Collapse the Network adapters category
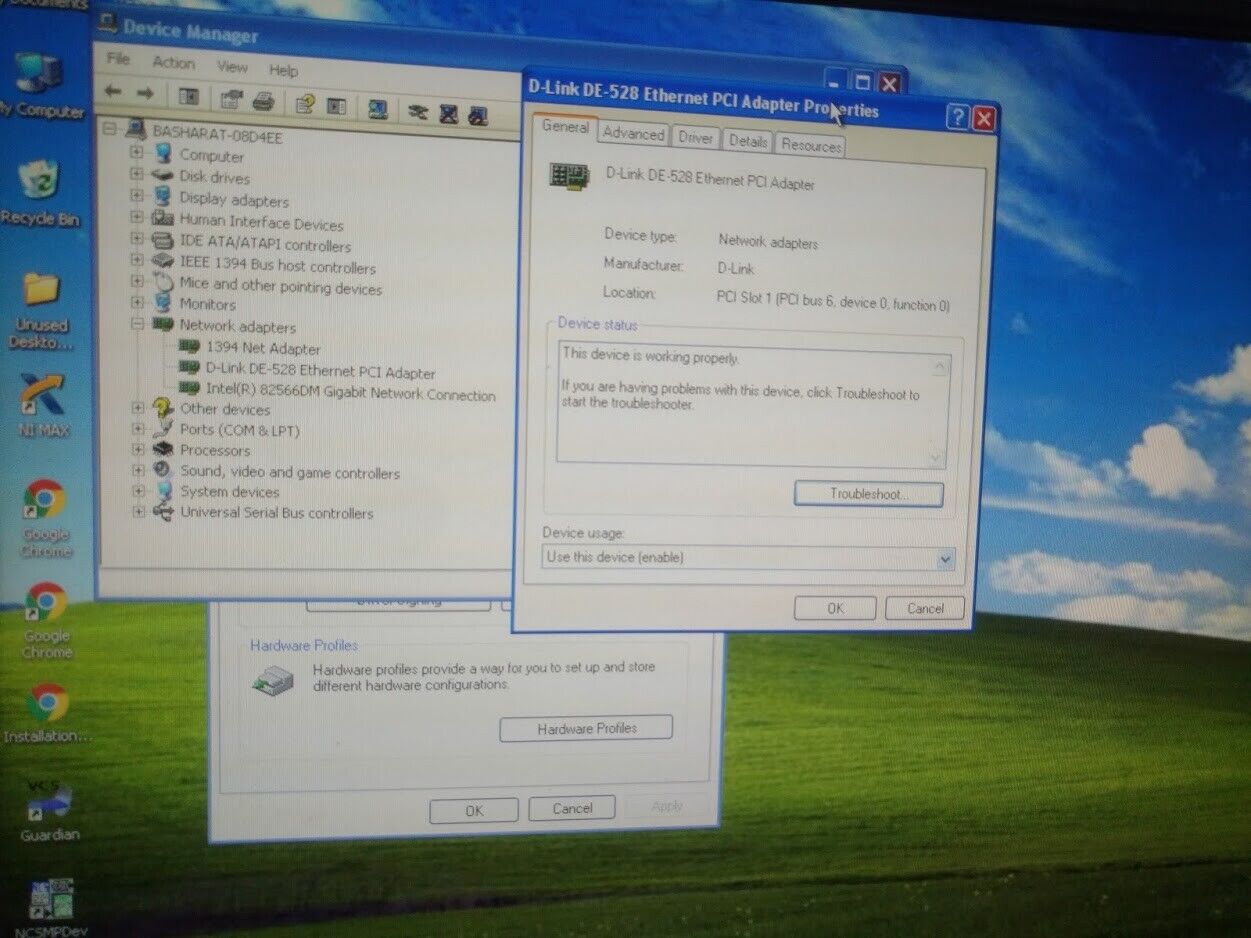The image size is (1251, 938). [137, 324]
